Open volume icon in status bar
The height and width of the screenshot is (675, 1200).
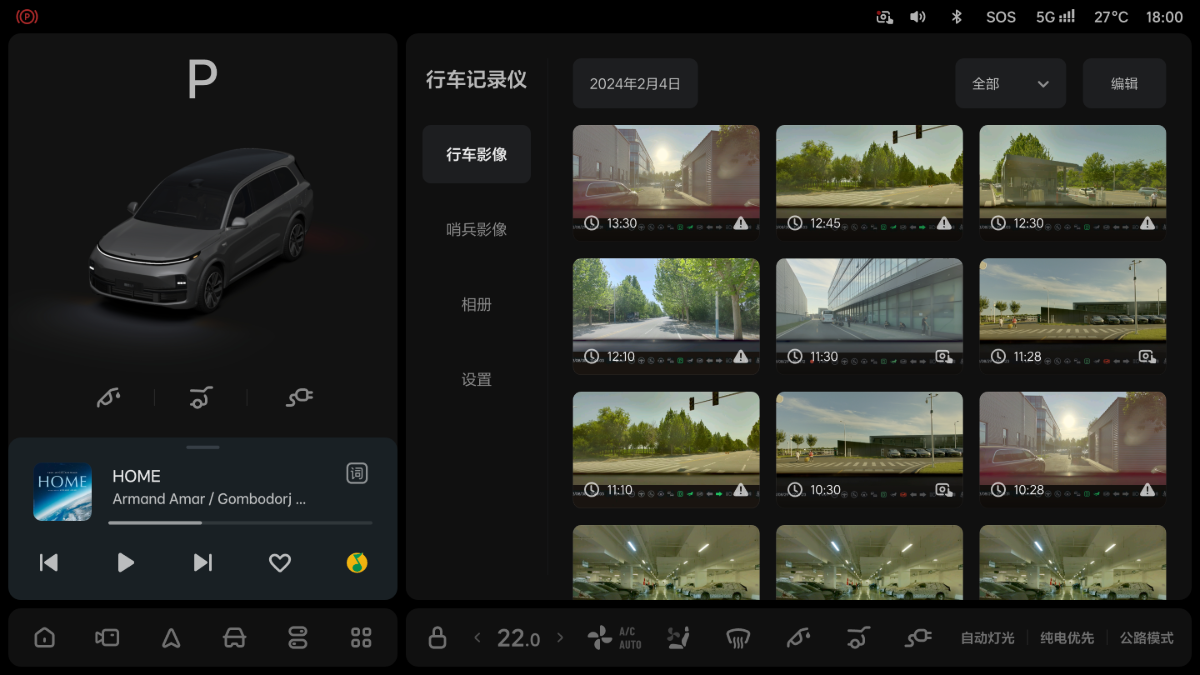click(918, 17)
